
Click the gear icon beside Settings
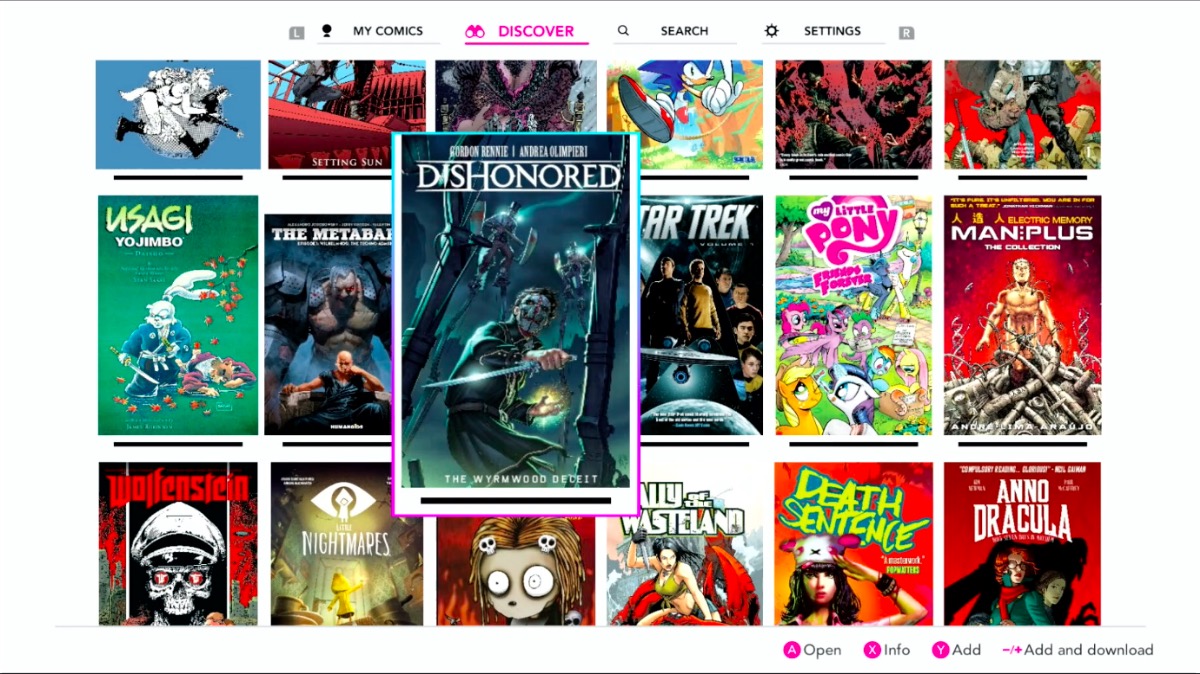pyautogui.click(x=771, y=31)
